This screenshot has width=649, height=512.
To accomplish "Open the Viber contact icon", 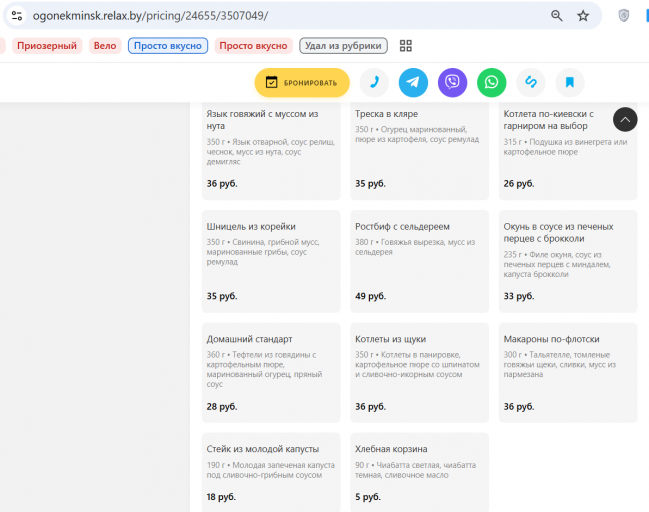I will [452, 83].
